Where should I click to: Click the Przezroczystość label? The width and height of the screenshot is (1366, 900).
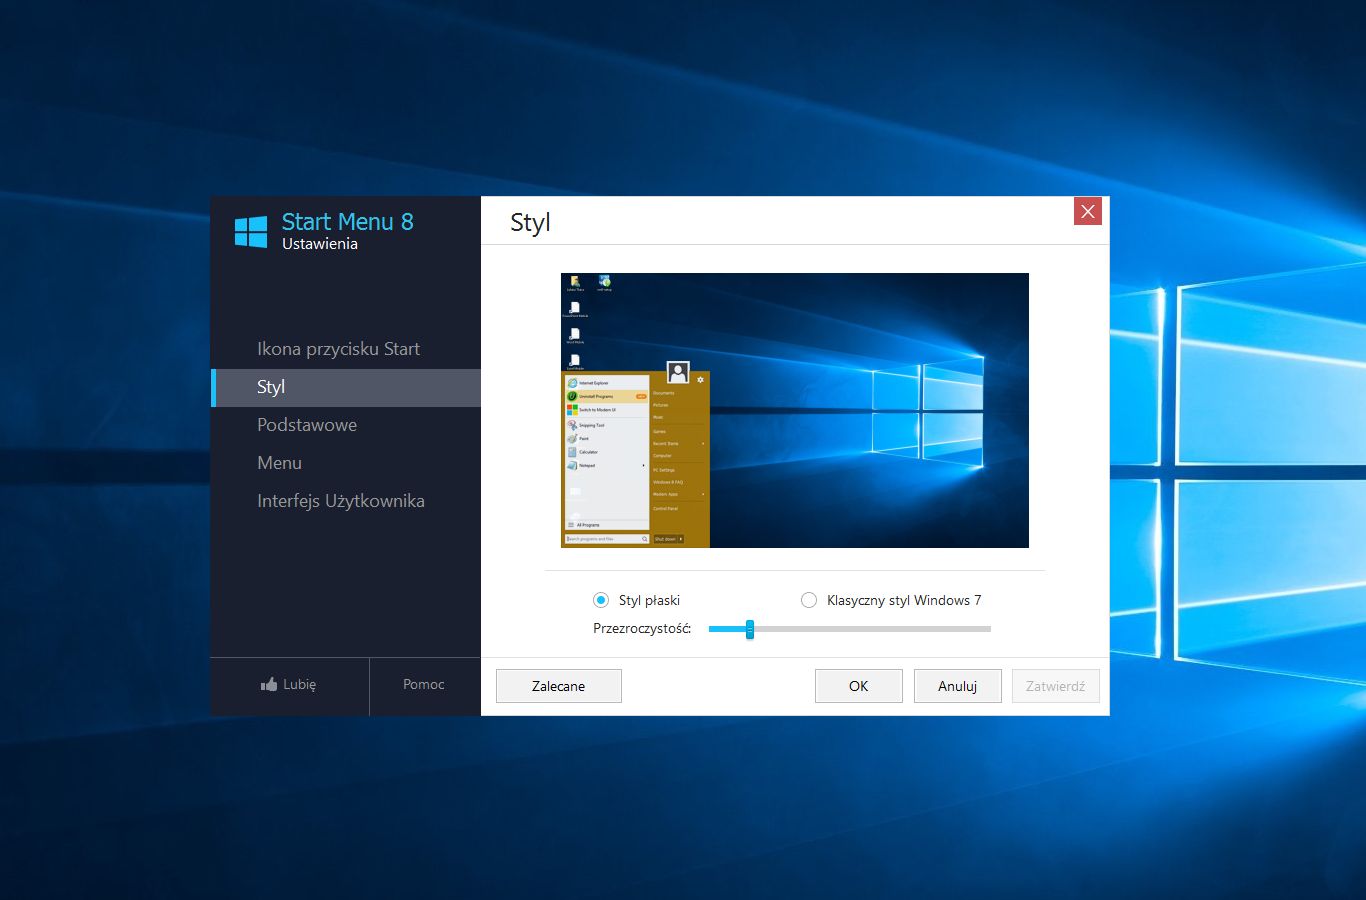point(642,629)
